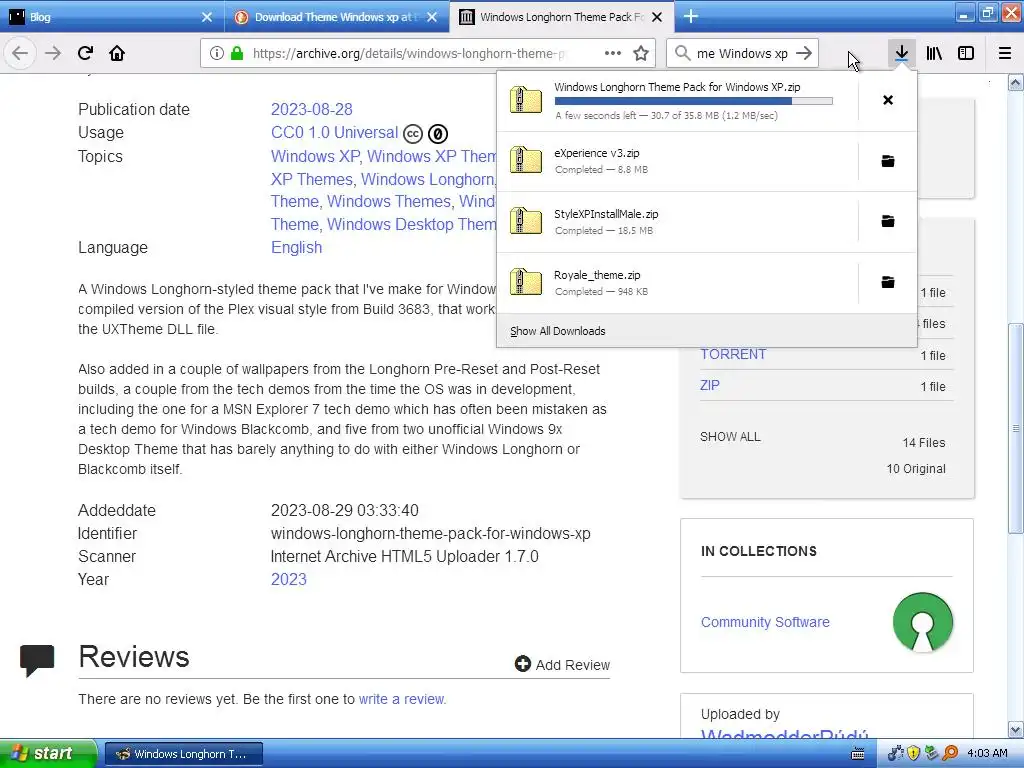This screenshot has height=768, width=1024.
Task: Show sidebars toolbar button
Action: tap(966, 53)
